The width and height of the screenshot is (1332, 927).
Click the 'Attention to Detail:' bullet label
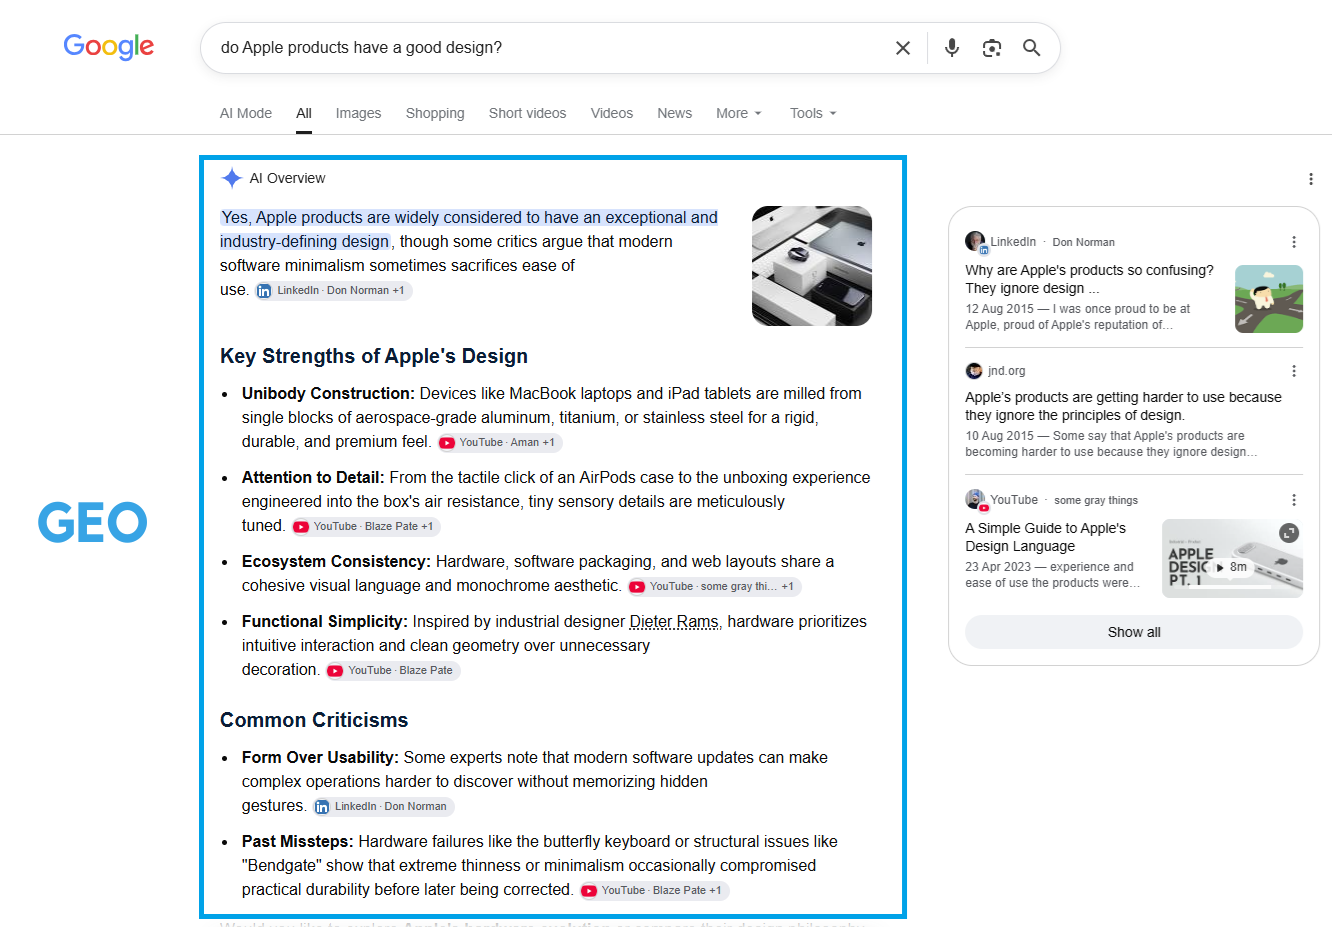point(313,478)
